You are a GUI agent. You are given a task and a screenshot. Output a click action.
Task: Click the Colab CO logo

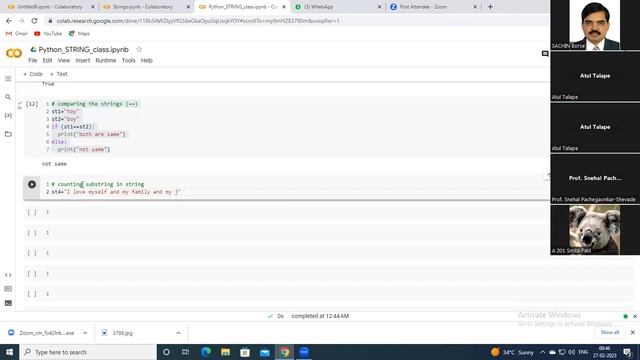pyautogui.click(x=14, y=53)
